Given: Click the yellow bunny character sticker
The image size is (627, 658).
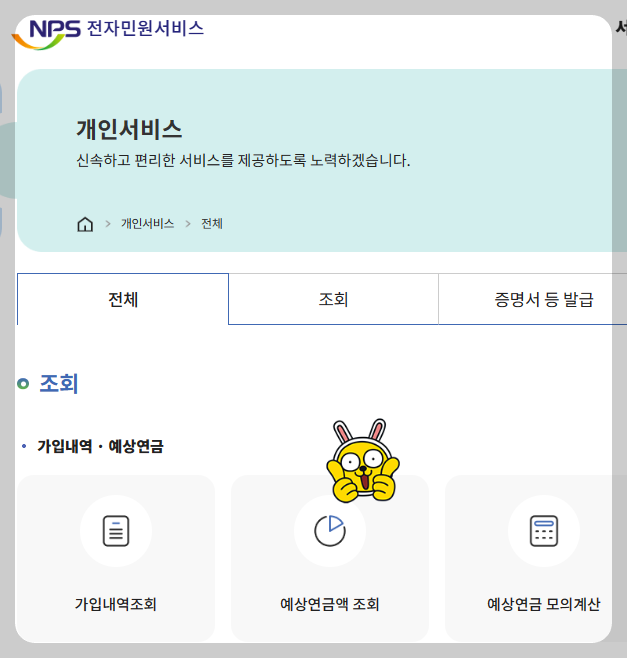Looking at the screenshot, I should [363, 461].
